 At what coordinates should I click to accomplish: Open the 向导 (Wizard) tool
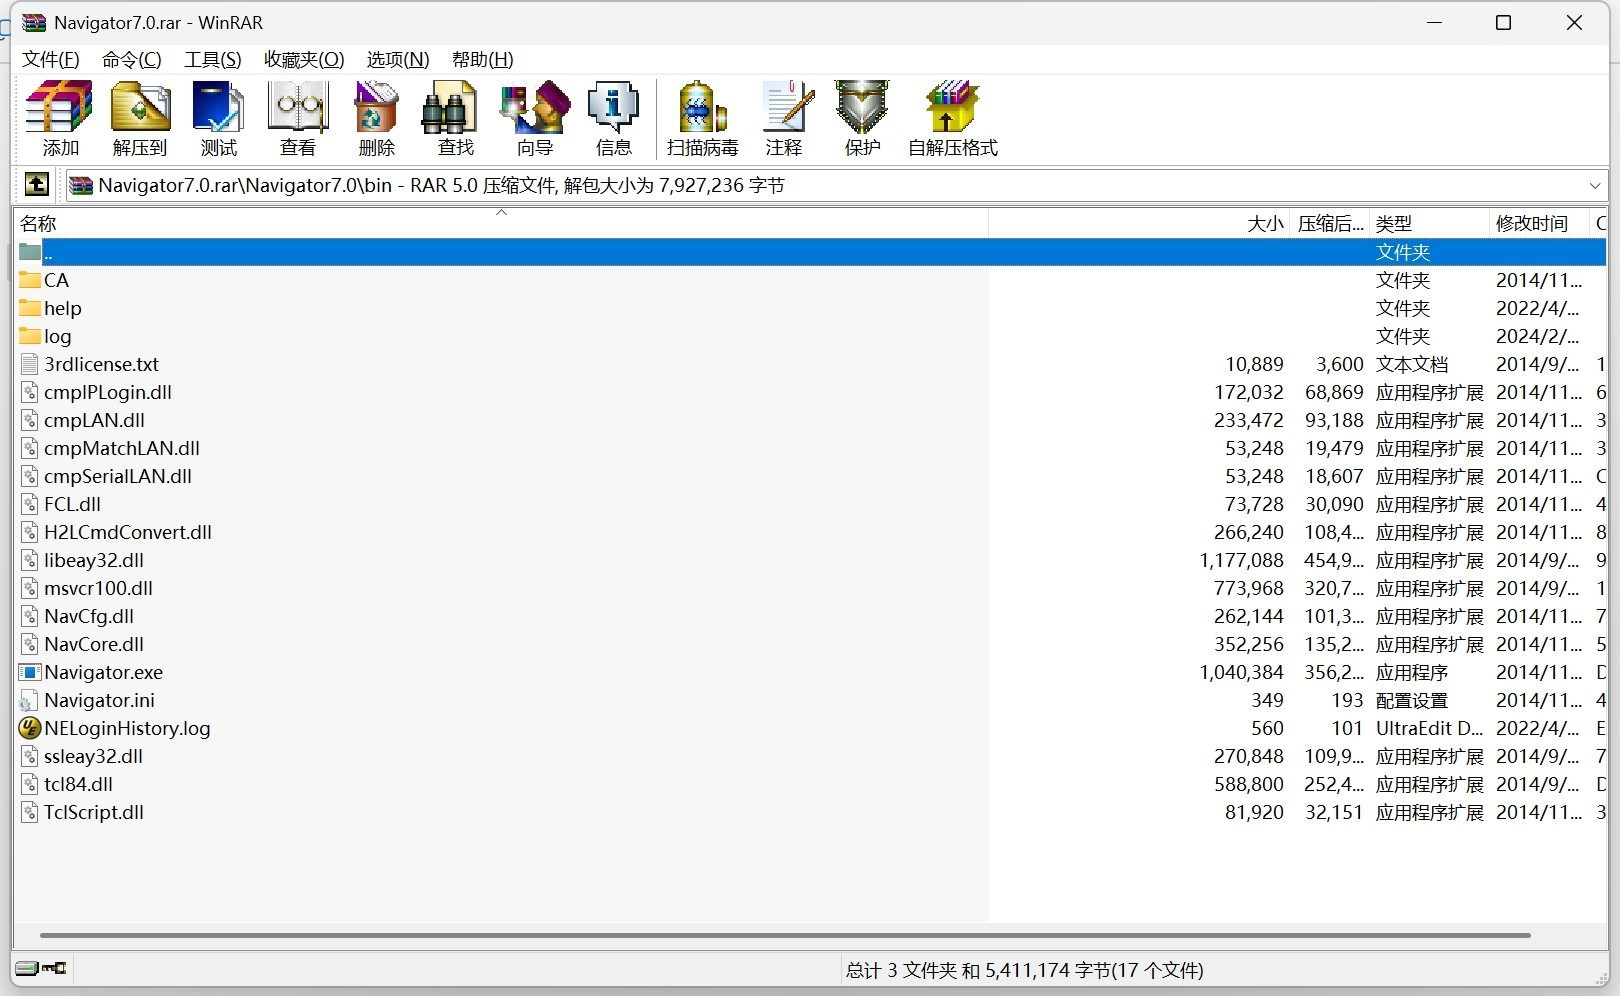click(534, 108)
